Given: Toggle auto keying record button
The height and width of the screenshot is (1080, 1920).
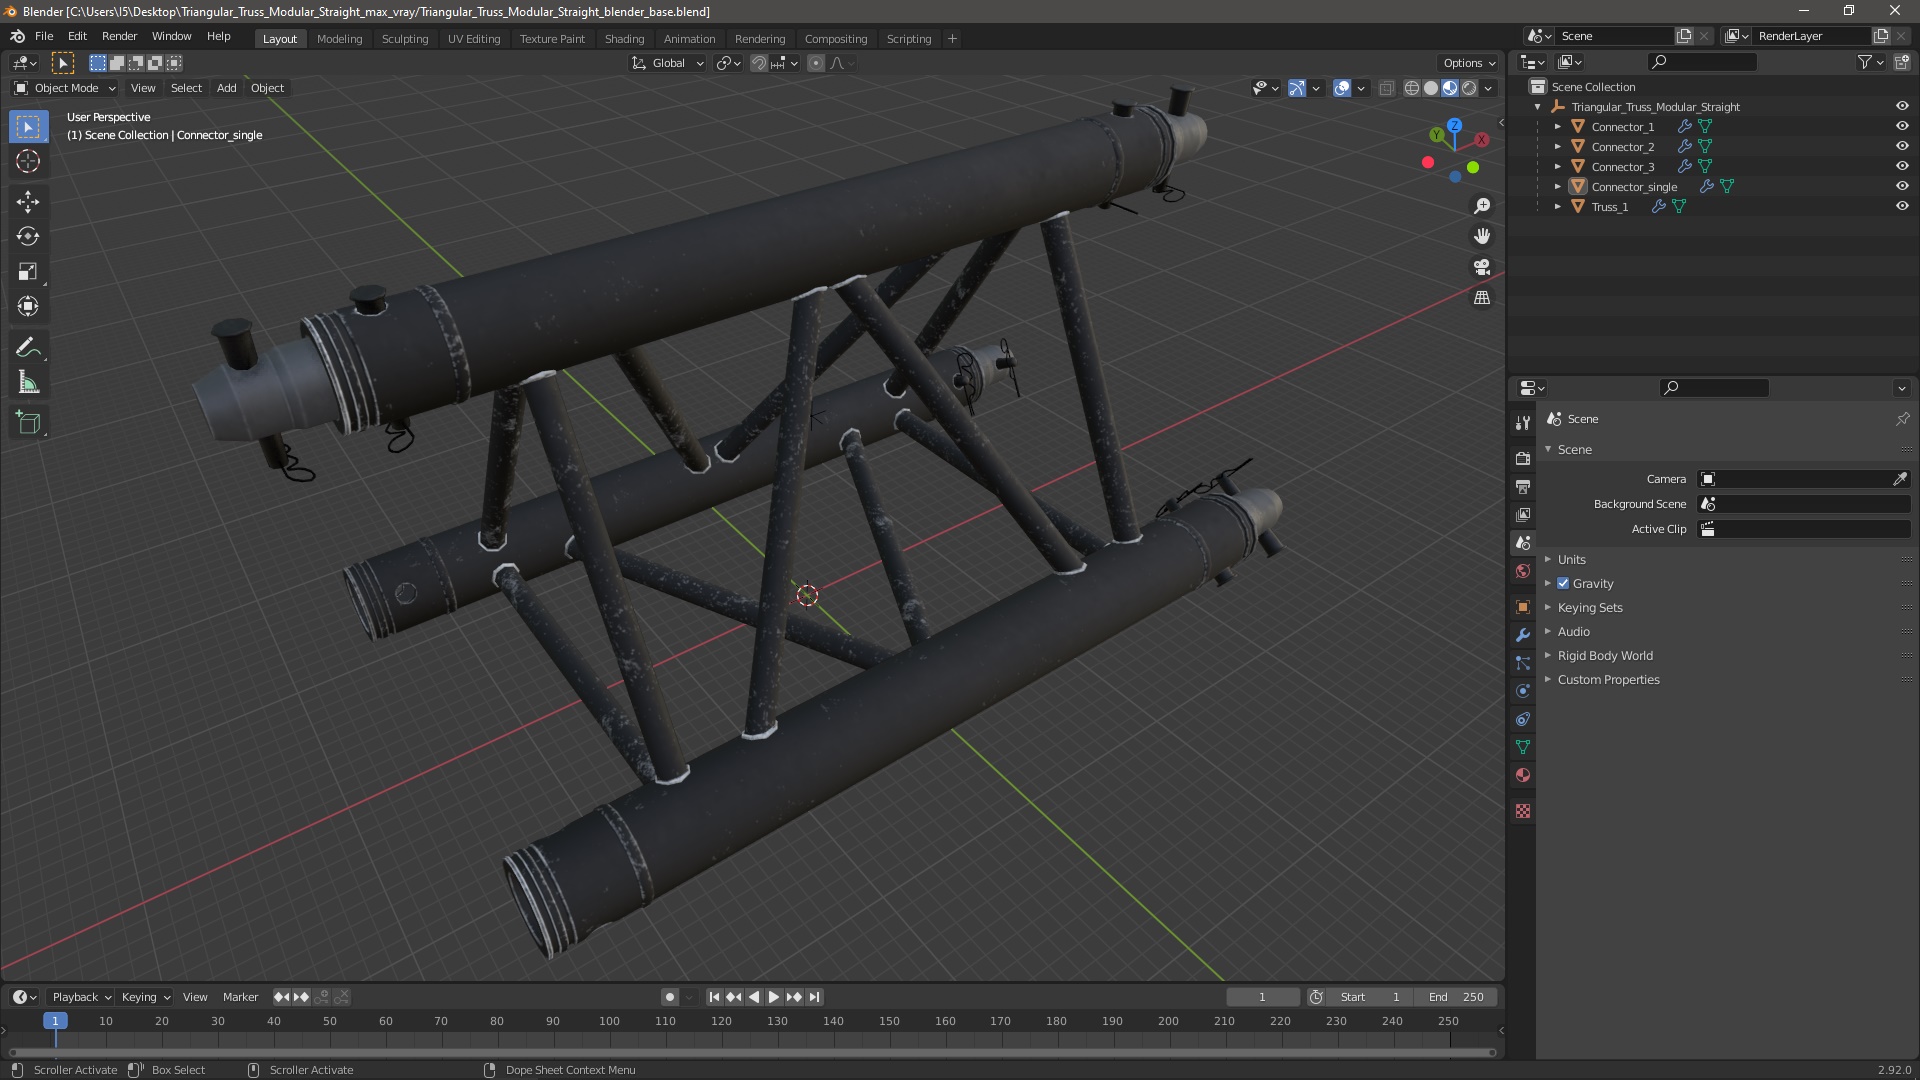Looking at the screenshot, I should 670,997.
